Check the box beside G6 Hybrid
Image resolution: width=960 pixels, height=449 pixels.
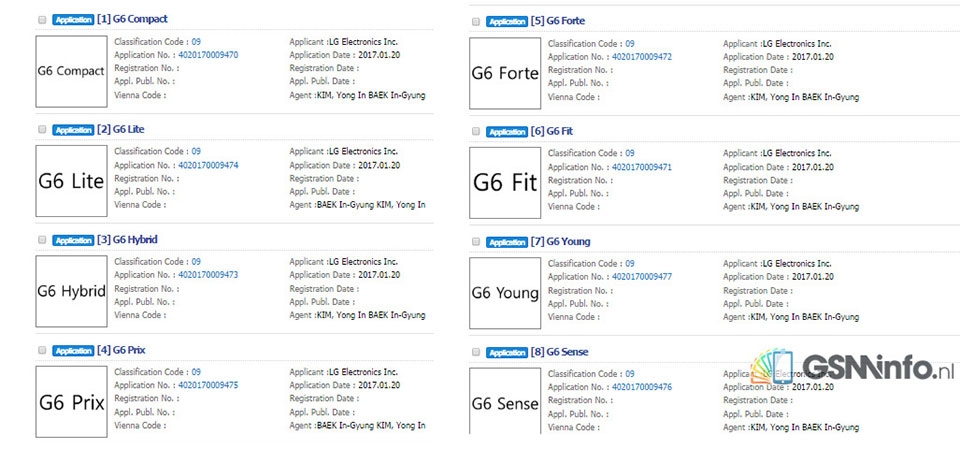(42, 240)
